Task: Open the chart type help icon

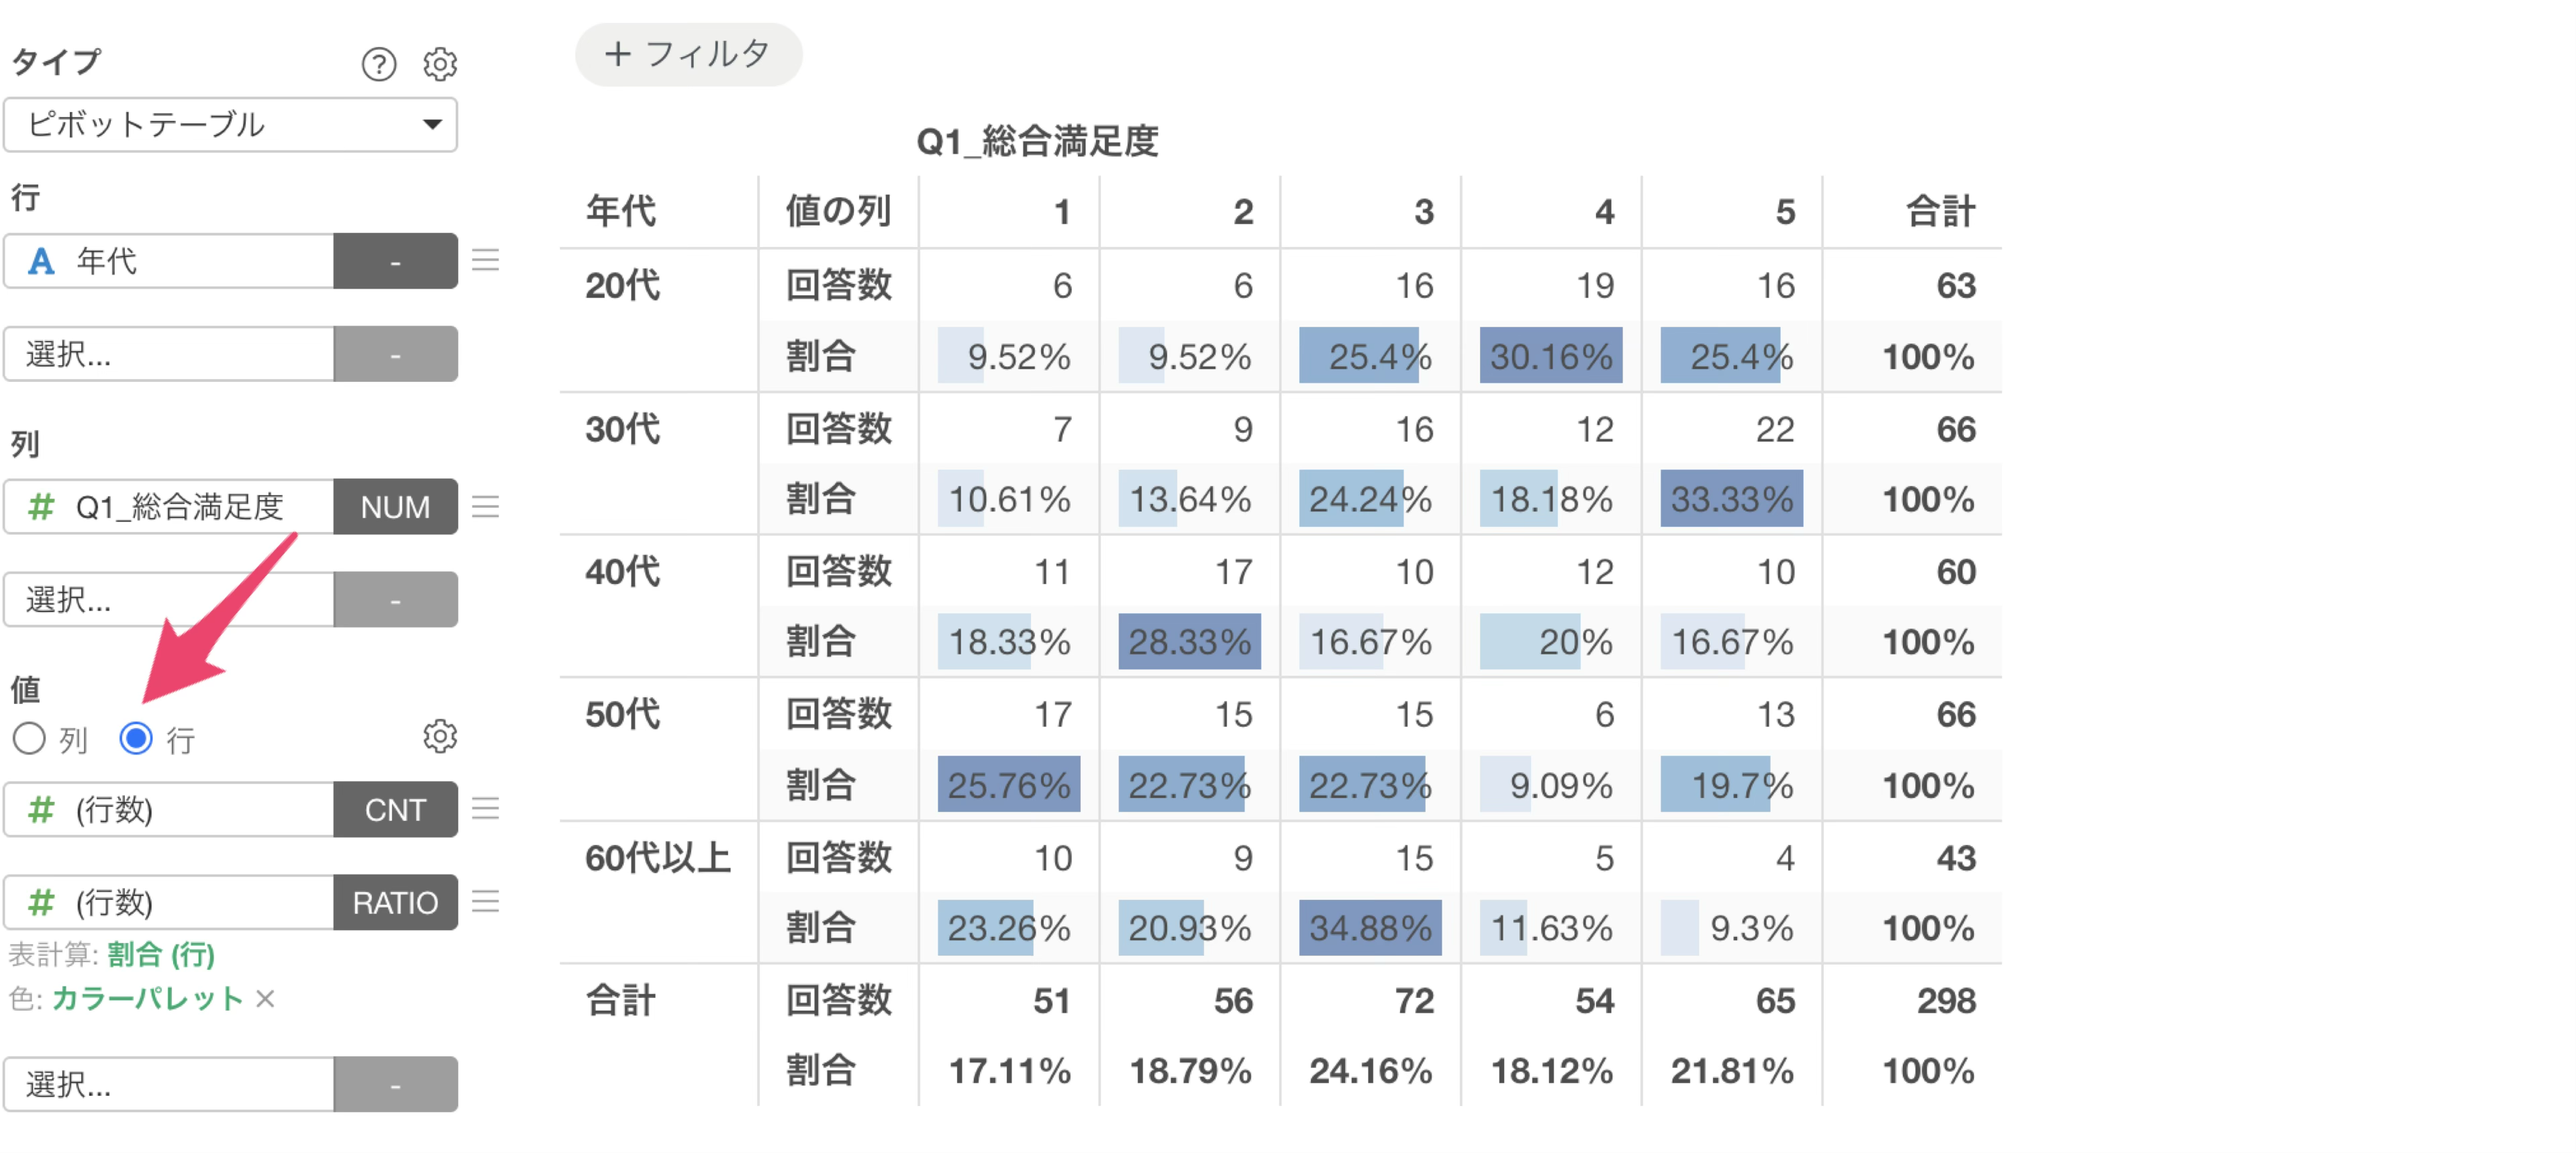Action: [379, 64]
